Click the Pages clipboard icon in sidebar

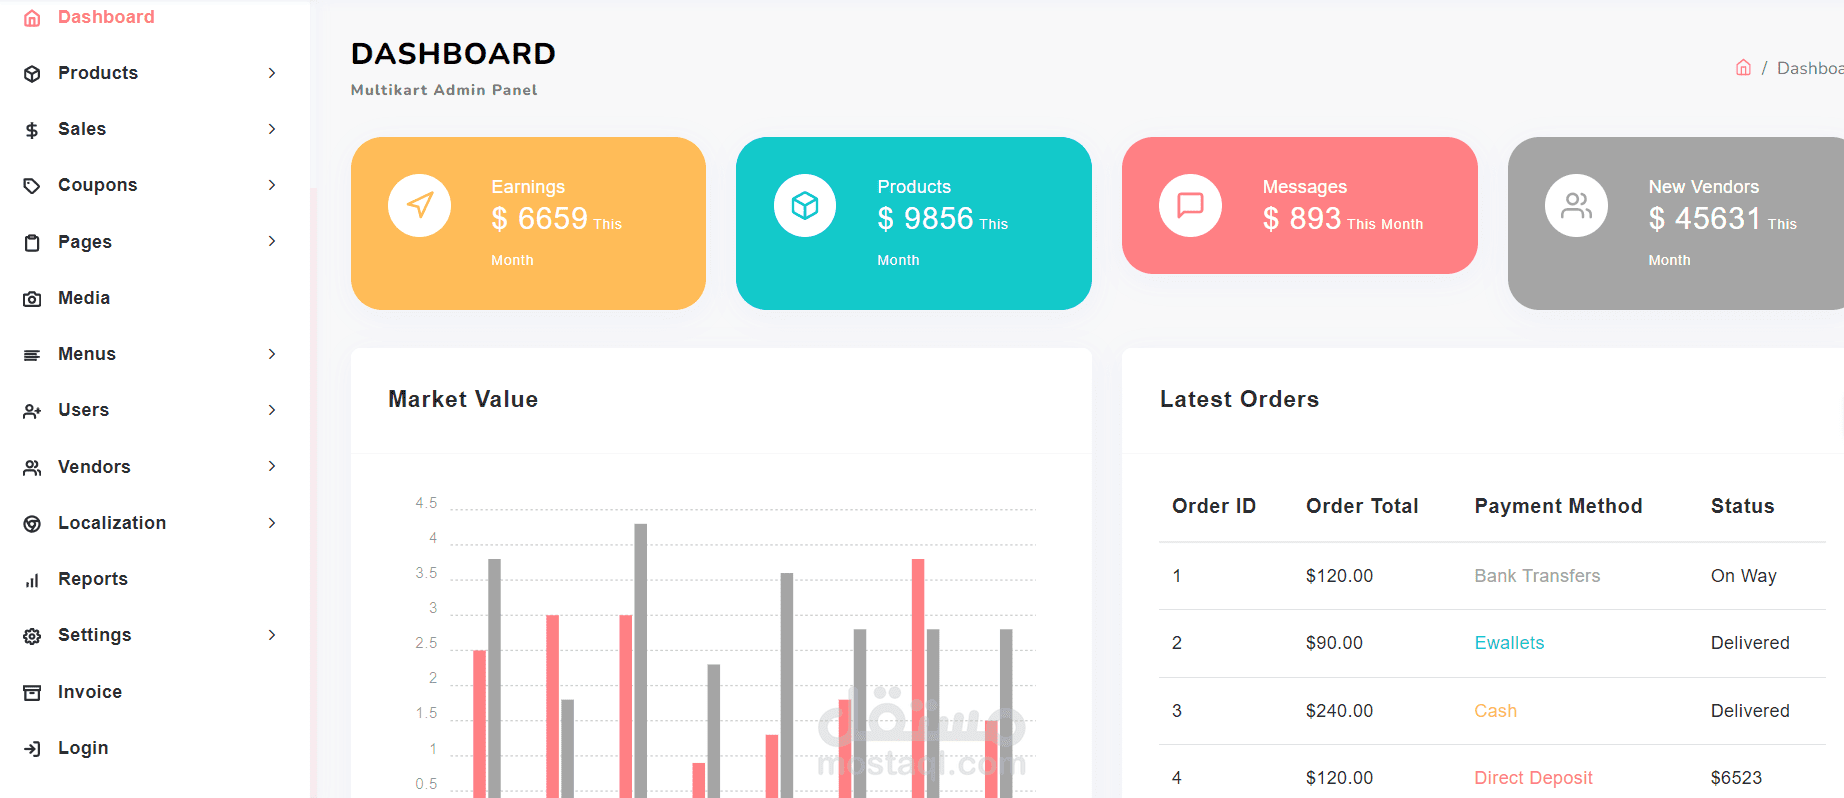click(x=32, y=243)
